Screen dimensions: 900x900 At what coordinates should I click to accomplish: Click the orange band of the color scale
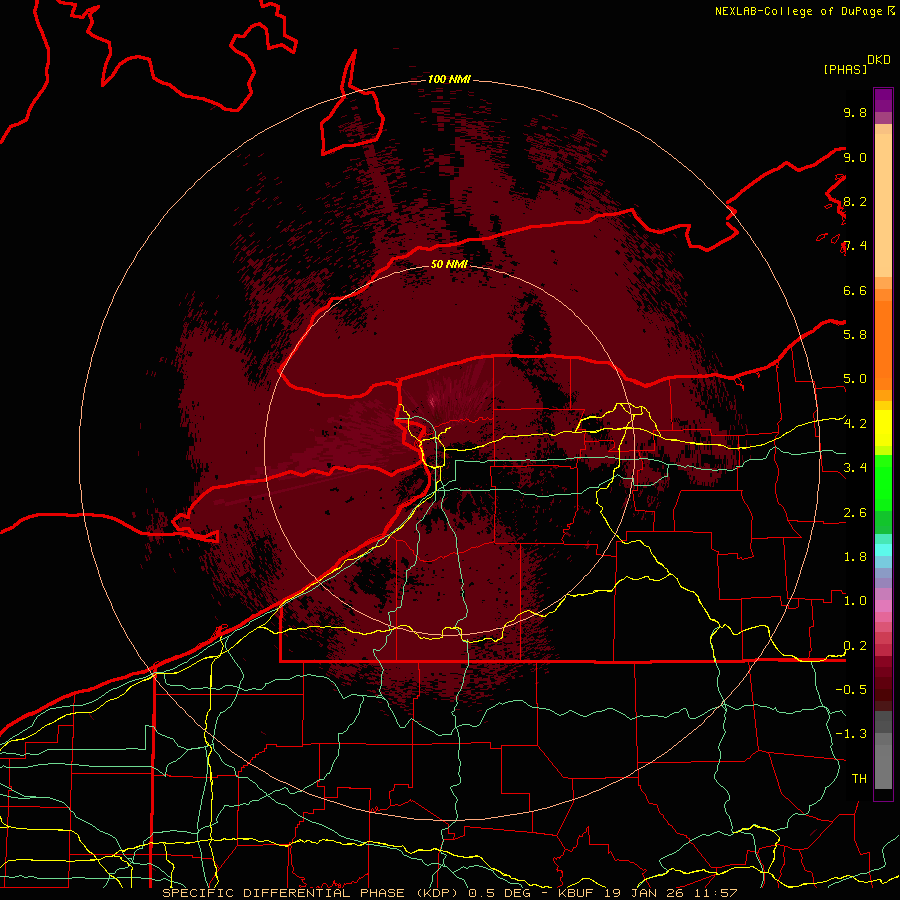[x=883, y=344]
